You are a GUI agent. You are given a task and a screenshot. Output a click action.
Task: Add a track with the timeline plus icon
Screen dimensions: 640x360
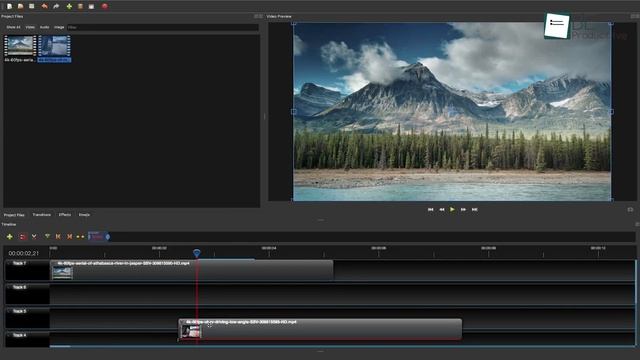pos(9,236)
